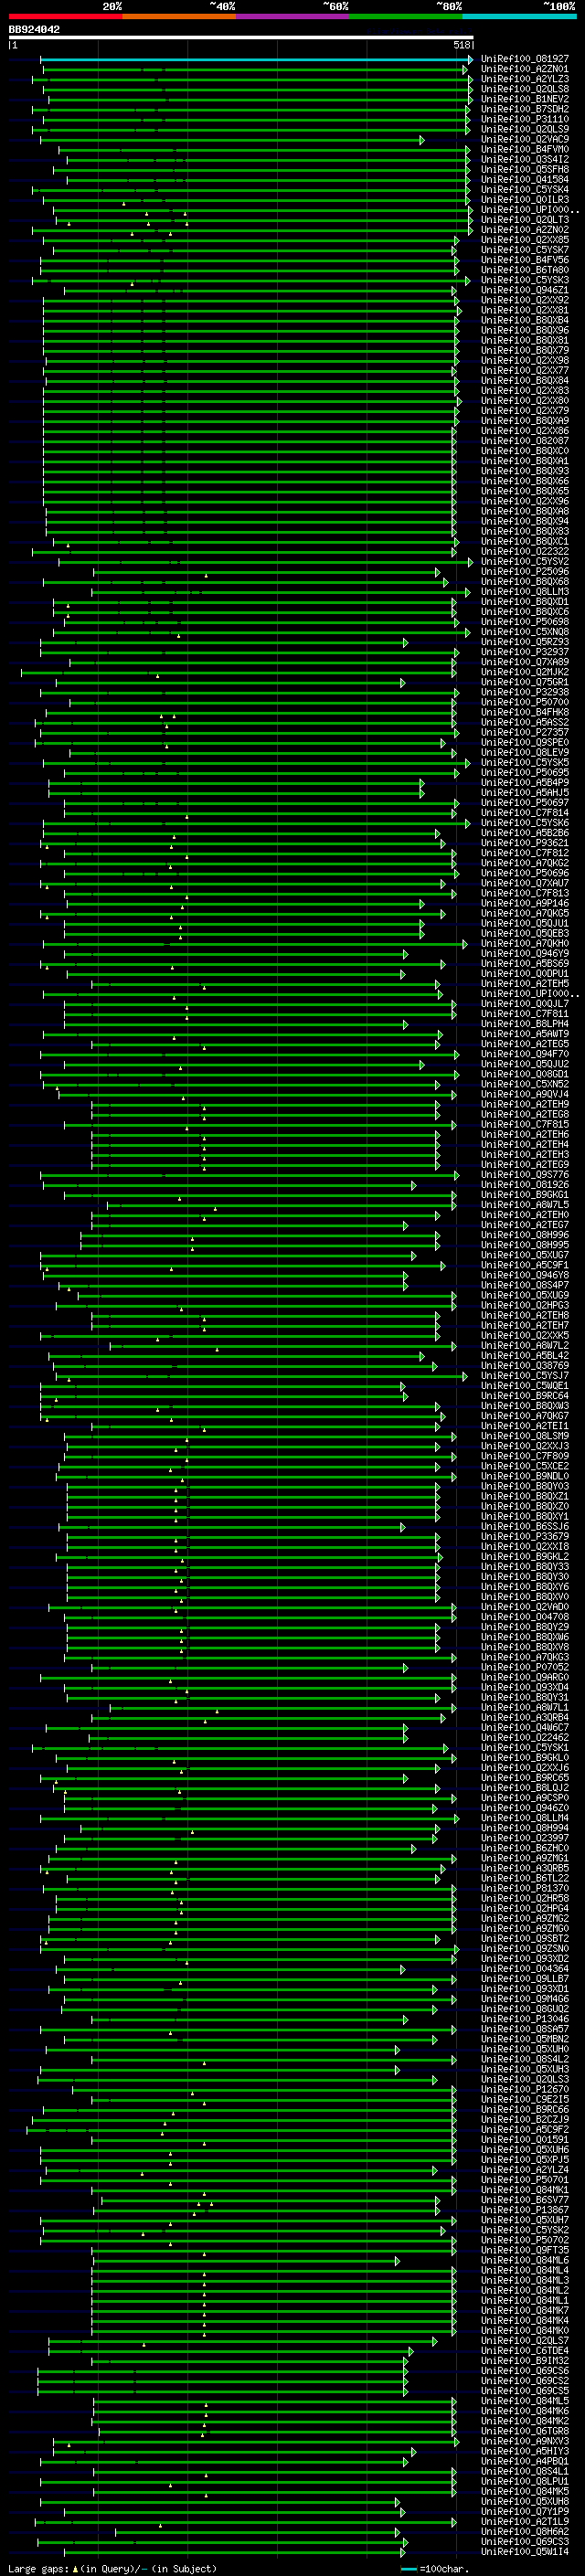
Task: Select the UniRef100_P50700 label
Action: point(525,702)
